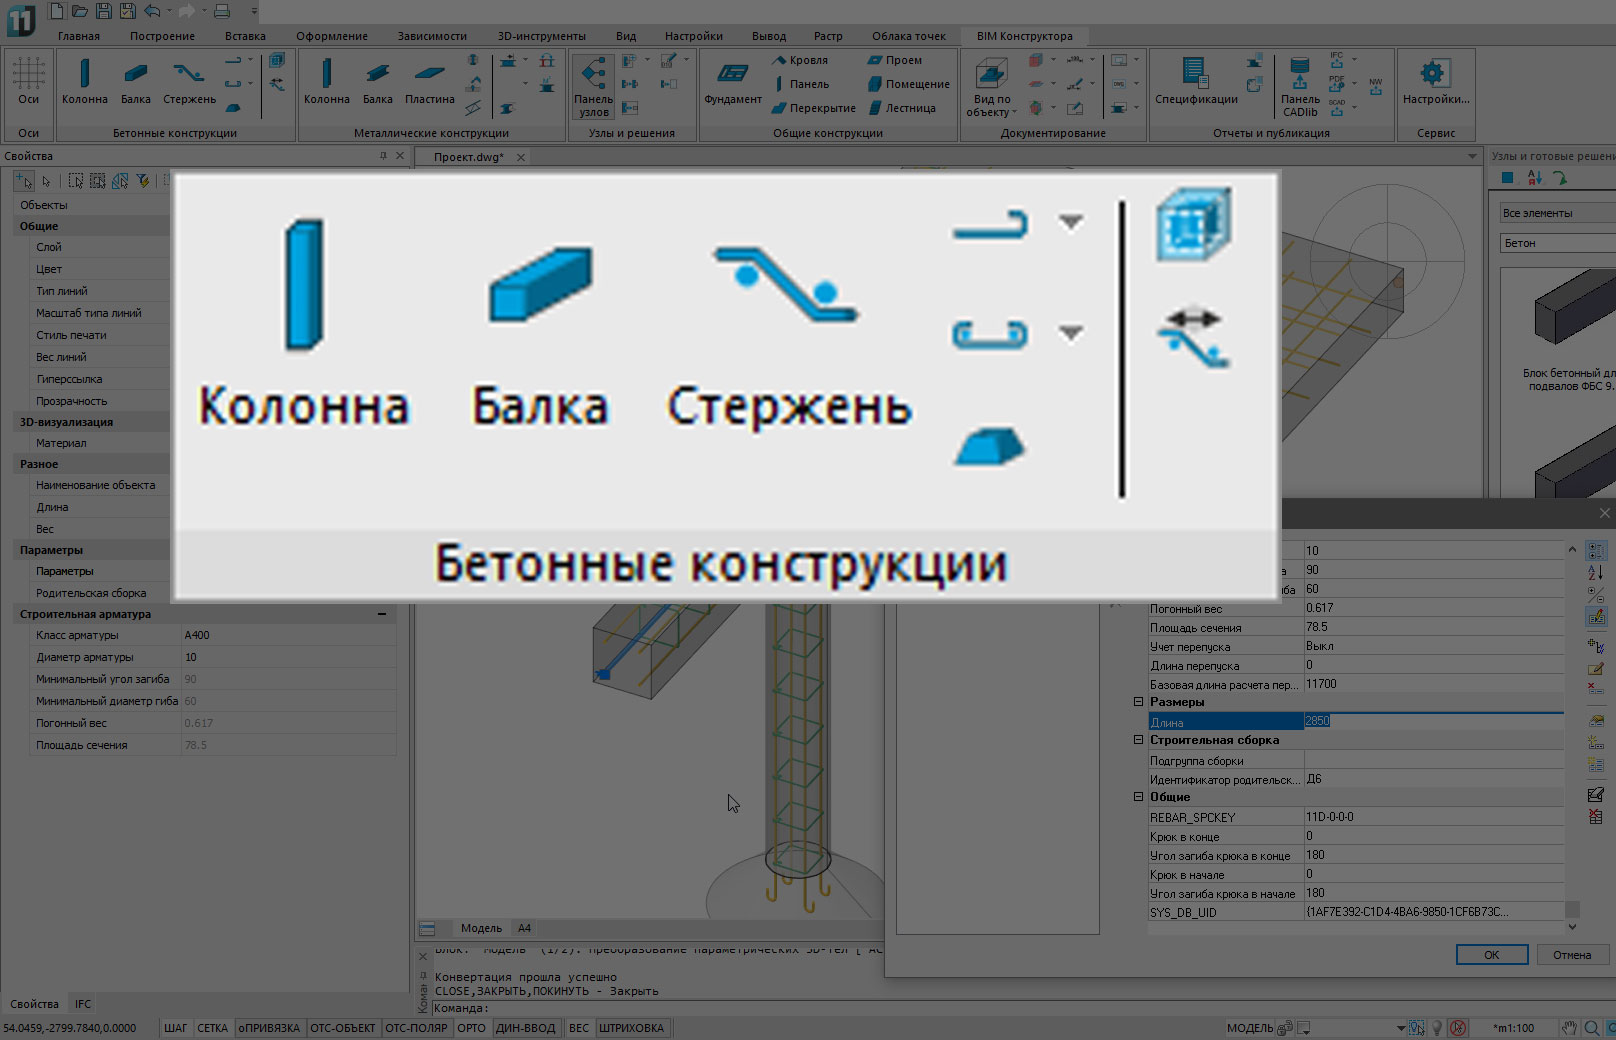Click the Open file folder icon

point(79,11)
